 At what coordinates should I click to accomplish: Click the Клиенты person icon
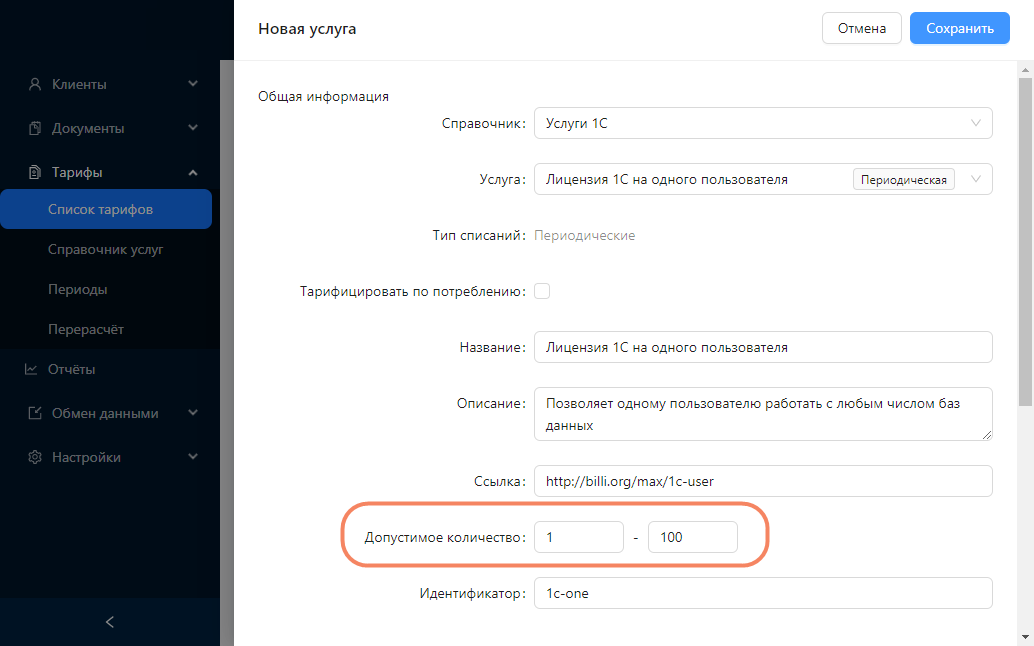(35, 84)
